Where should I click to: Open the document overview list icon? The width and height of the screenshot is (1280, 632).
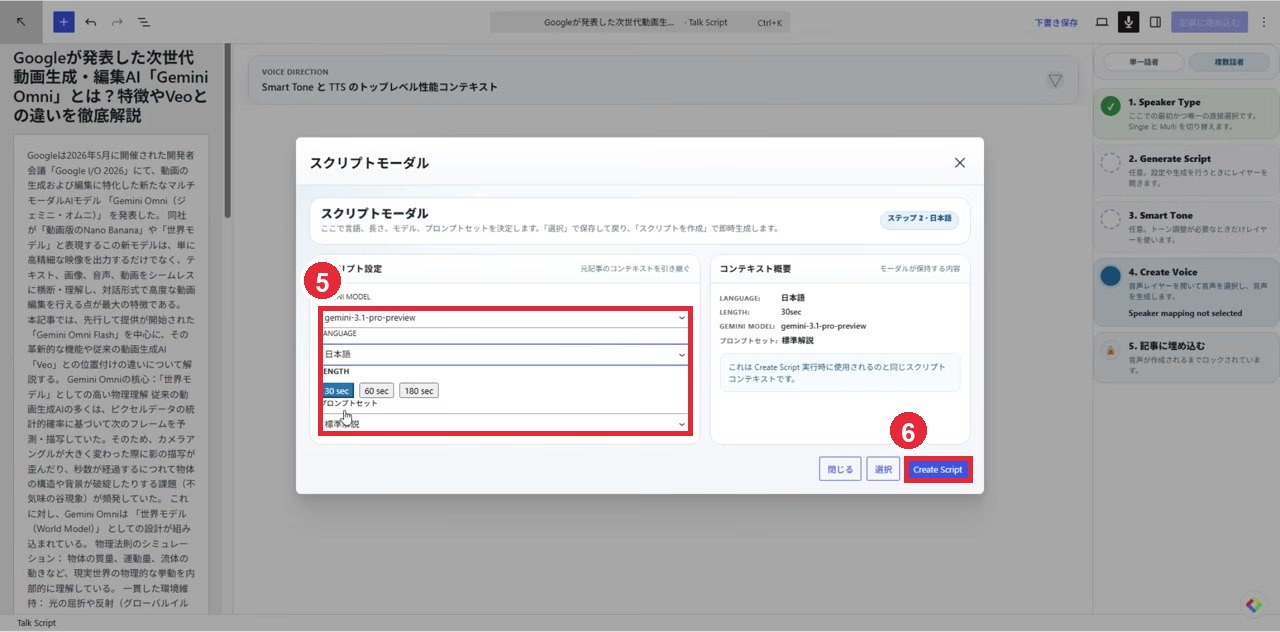(x=143, y=22)
